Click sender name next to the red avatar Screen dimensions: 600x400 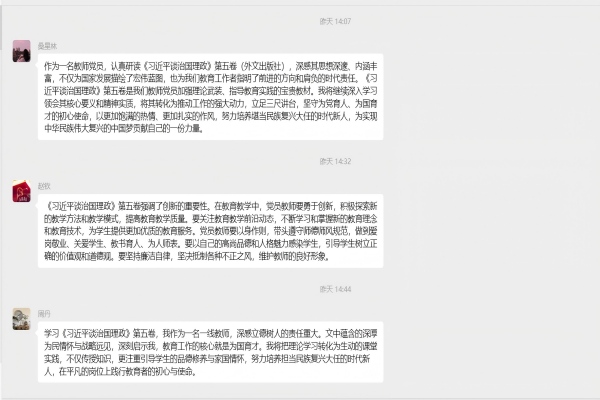(44, 185)
